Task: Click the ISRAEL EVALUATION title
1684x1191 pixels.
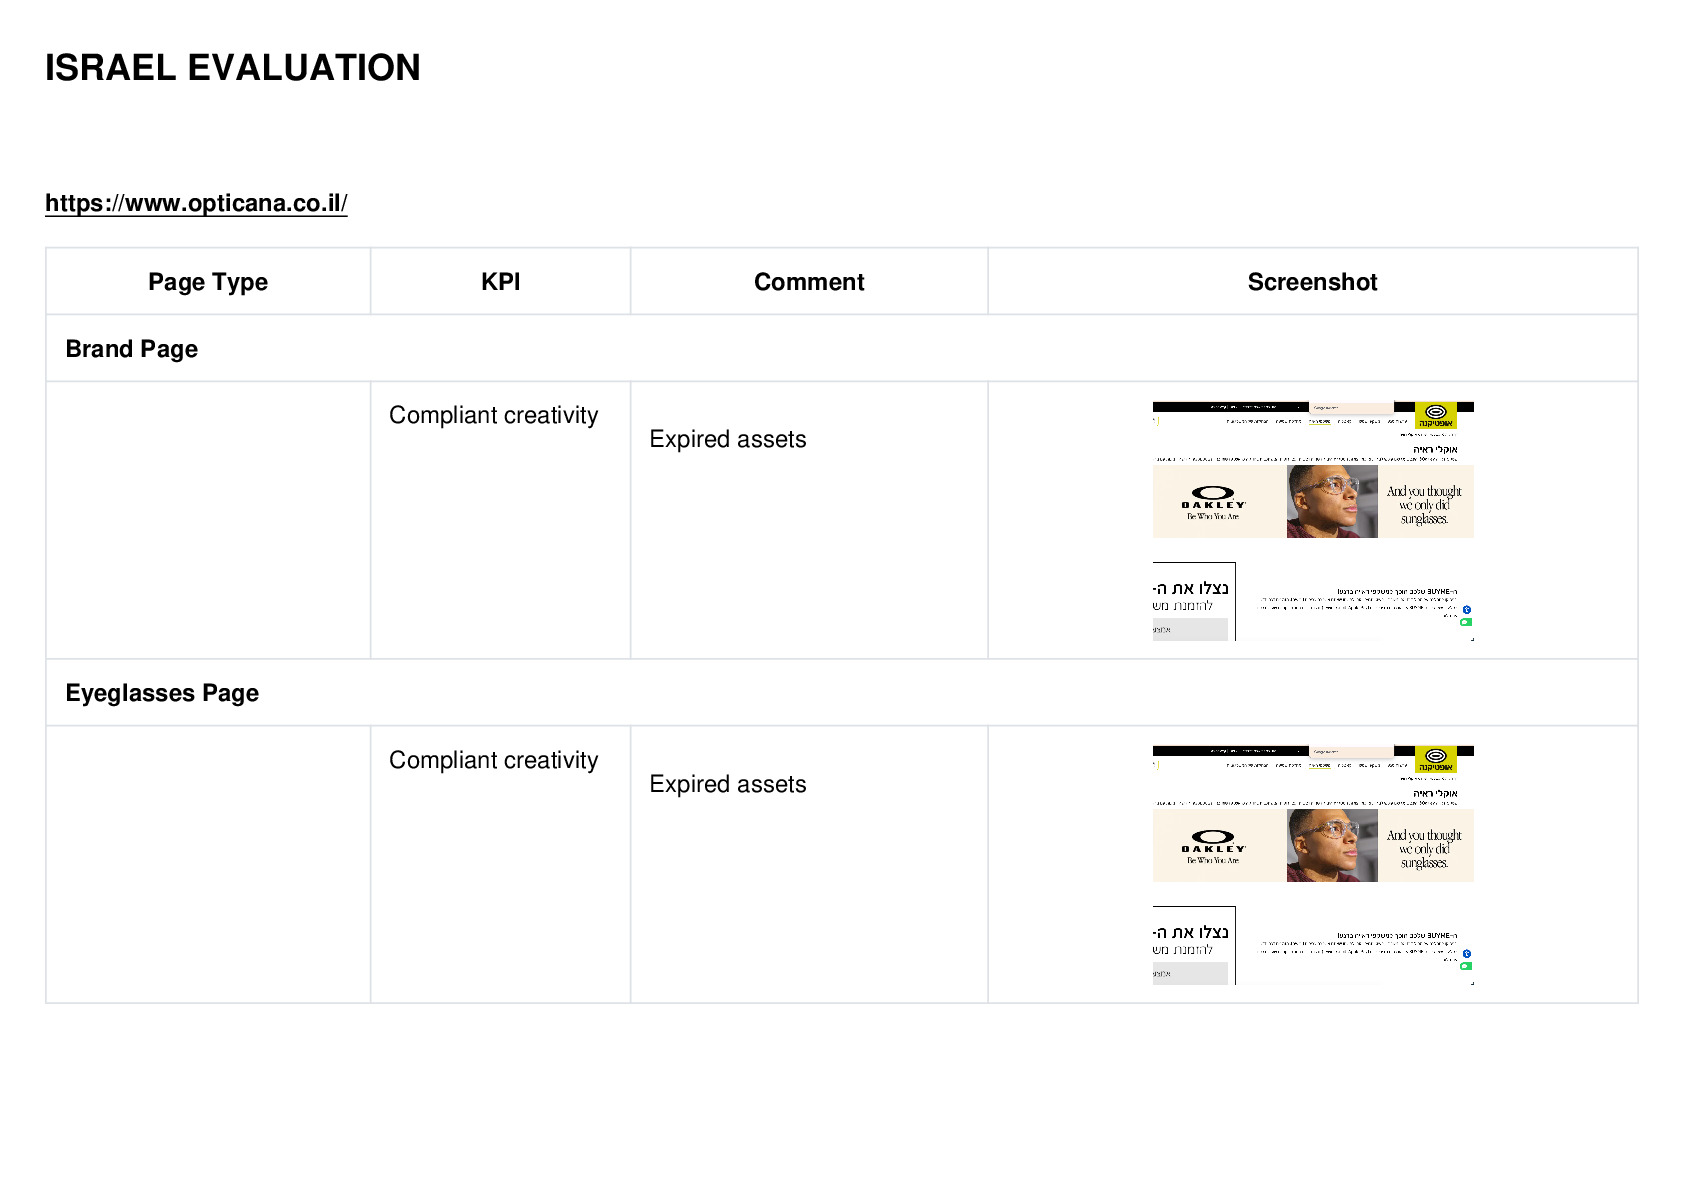Action: [x=233, y=67]
